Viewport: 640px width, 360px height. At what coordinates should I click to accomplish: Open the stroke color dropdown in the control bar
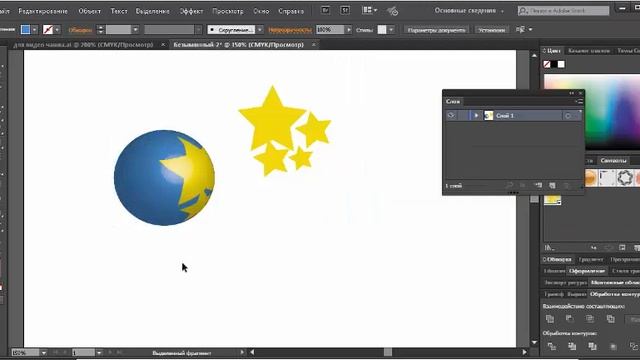(57, 30)
